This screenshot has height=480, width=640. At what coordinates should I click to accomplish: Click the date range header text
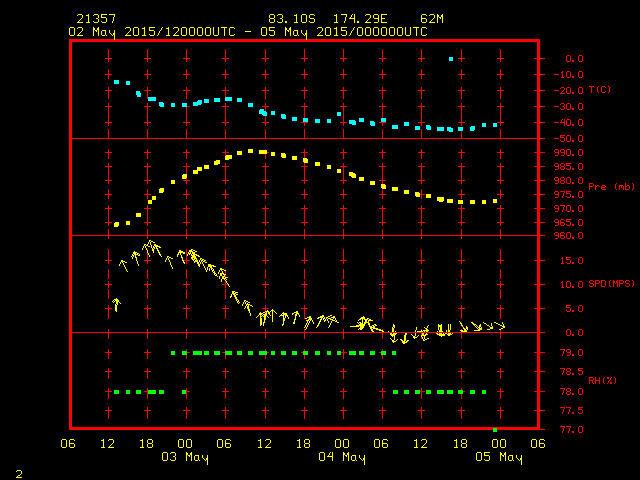(x=248, y=32)
